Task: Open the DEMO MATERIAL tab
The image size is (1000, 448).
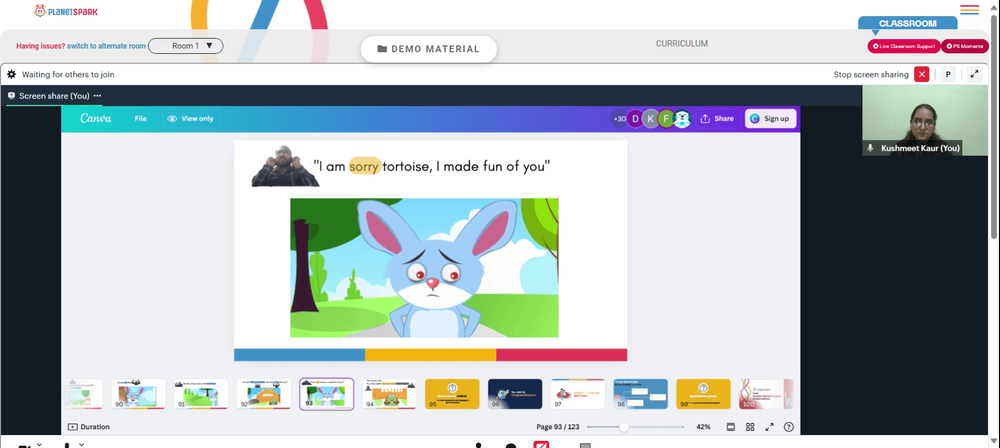Action: [x=429, y=49]
